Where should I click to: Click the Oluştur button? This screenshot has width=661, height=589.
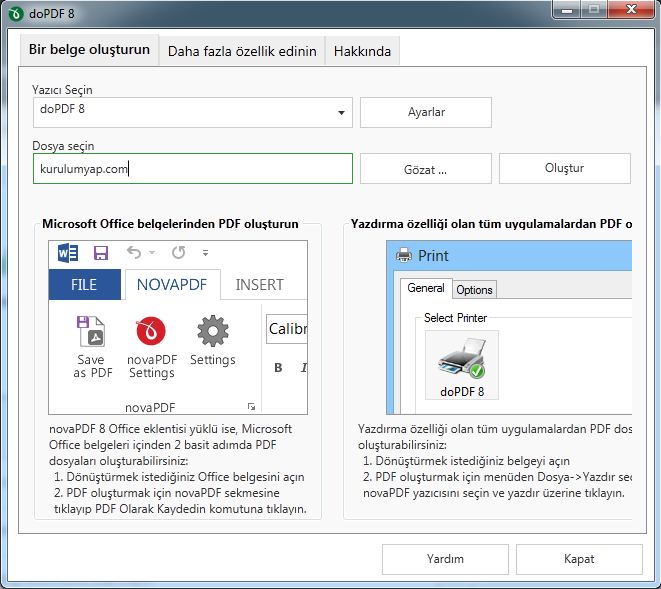(564, 168)
